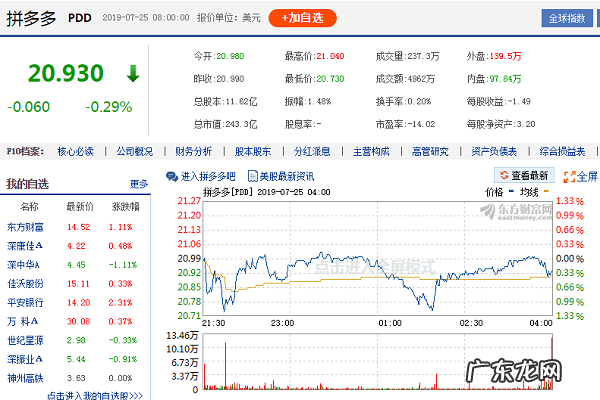The height and width of the screenshot is (400, 600).
Task: Select the 高管研究 tab
Action: (x=432, y=152)
